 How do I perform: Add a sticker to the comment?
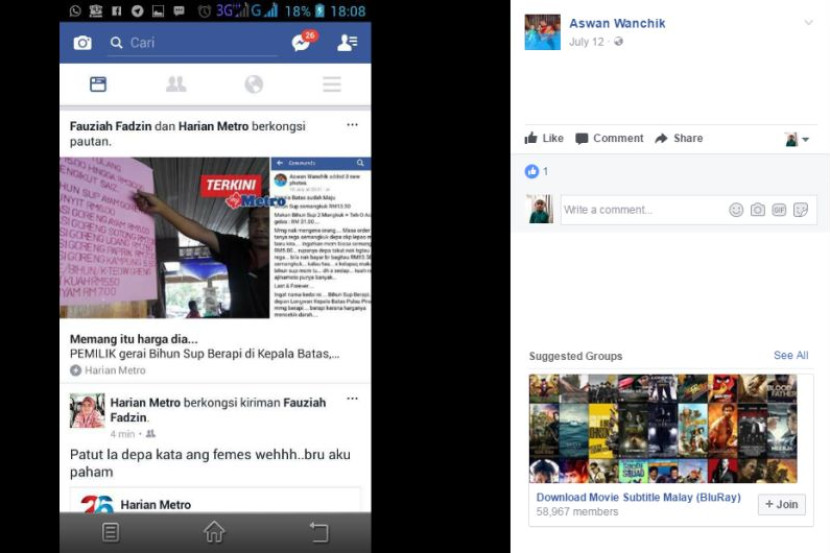coord(800,210)
